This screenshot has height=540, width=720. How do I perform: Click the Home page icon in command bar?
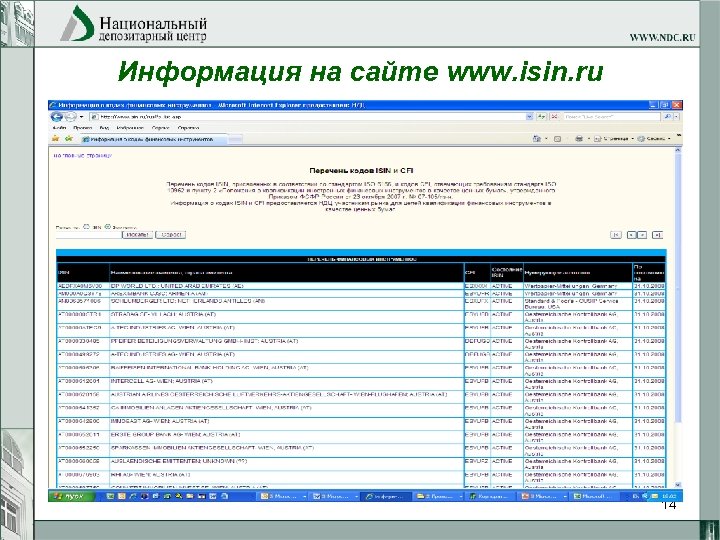pos(536,138)
